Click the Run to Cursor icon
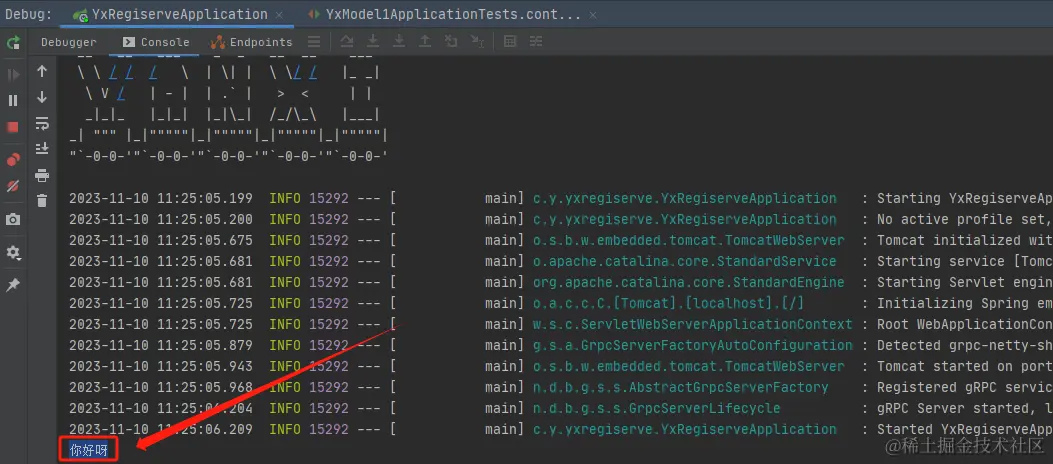Screen dimensions: 1053x464 pyautogui.click(x=477, y=42)
